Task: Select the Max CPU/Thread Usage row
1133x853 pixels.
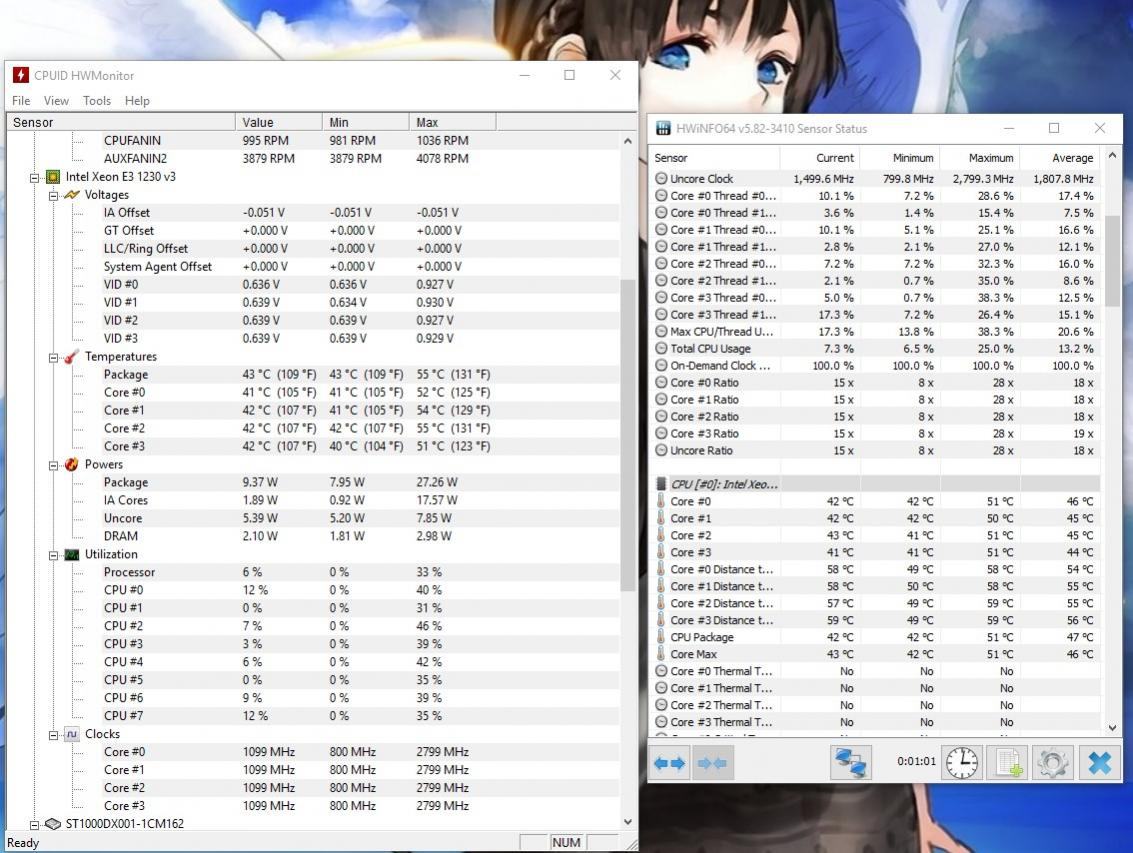Action: [874, 332]
